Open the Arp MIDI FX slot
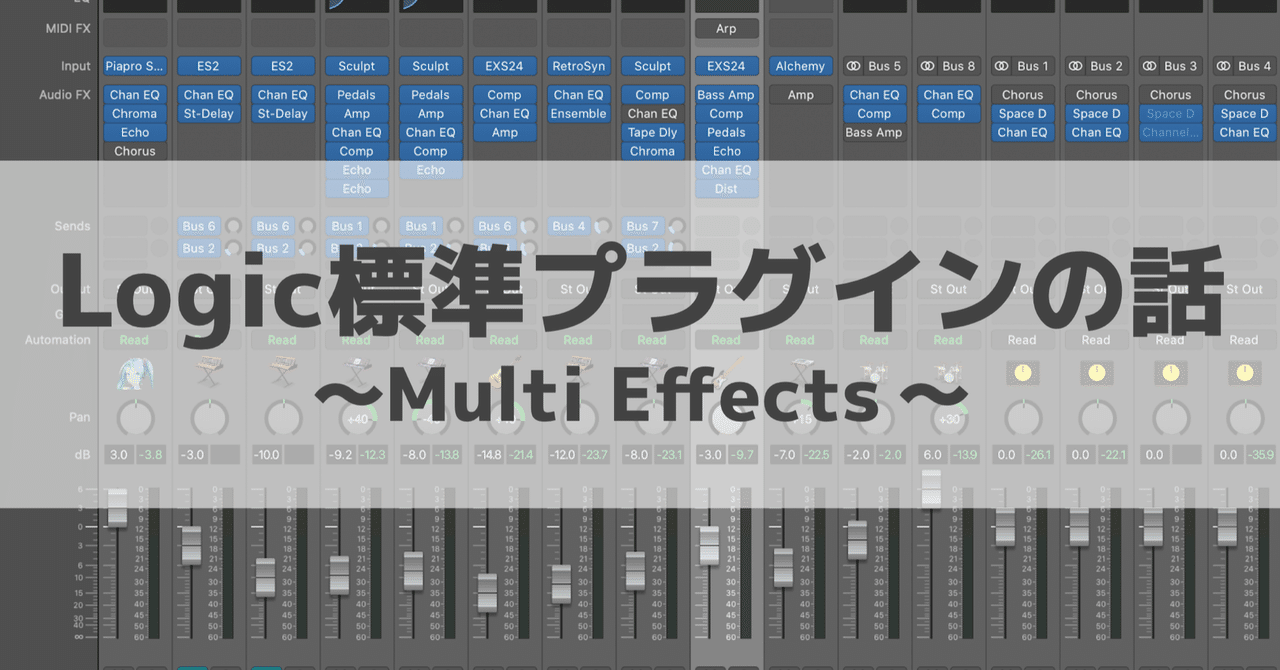The width and height of the screenshot is (1280, 670). (x=727, y=28)
